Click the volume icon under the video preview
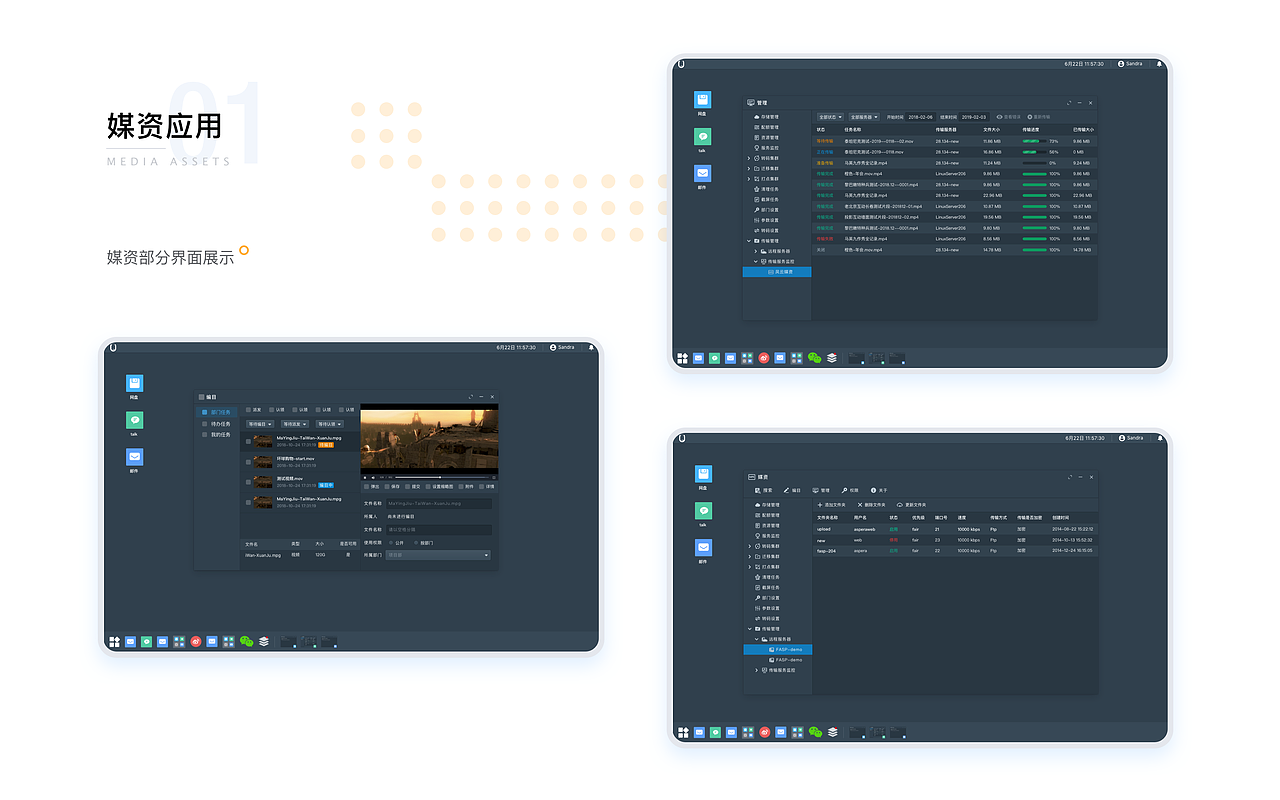Screen dimensions: 1280x800 pyautogui.click(x=373, y=477)
